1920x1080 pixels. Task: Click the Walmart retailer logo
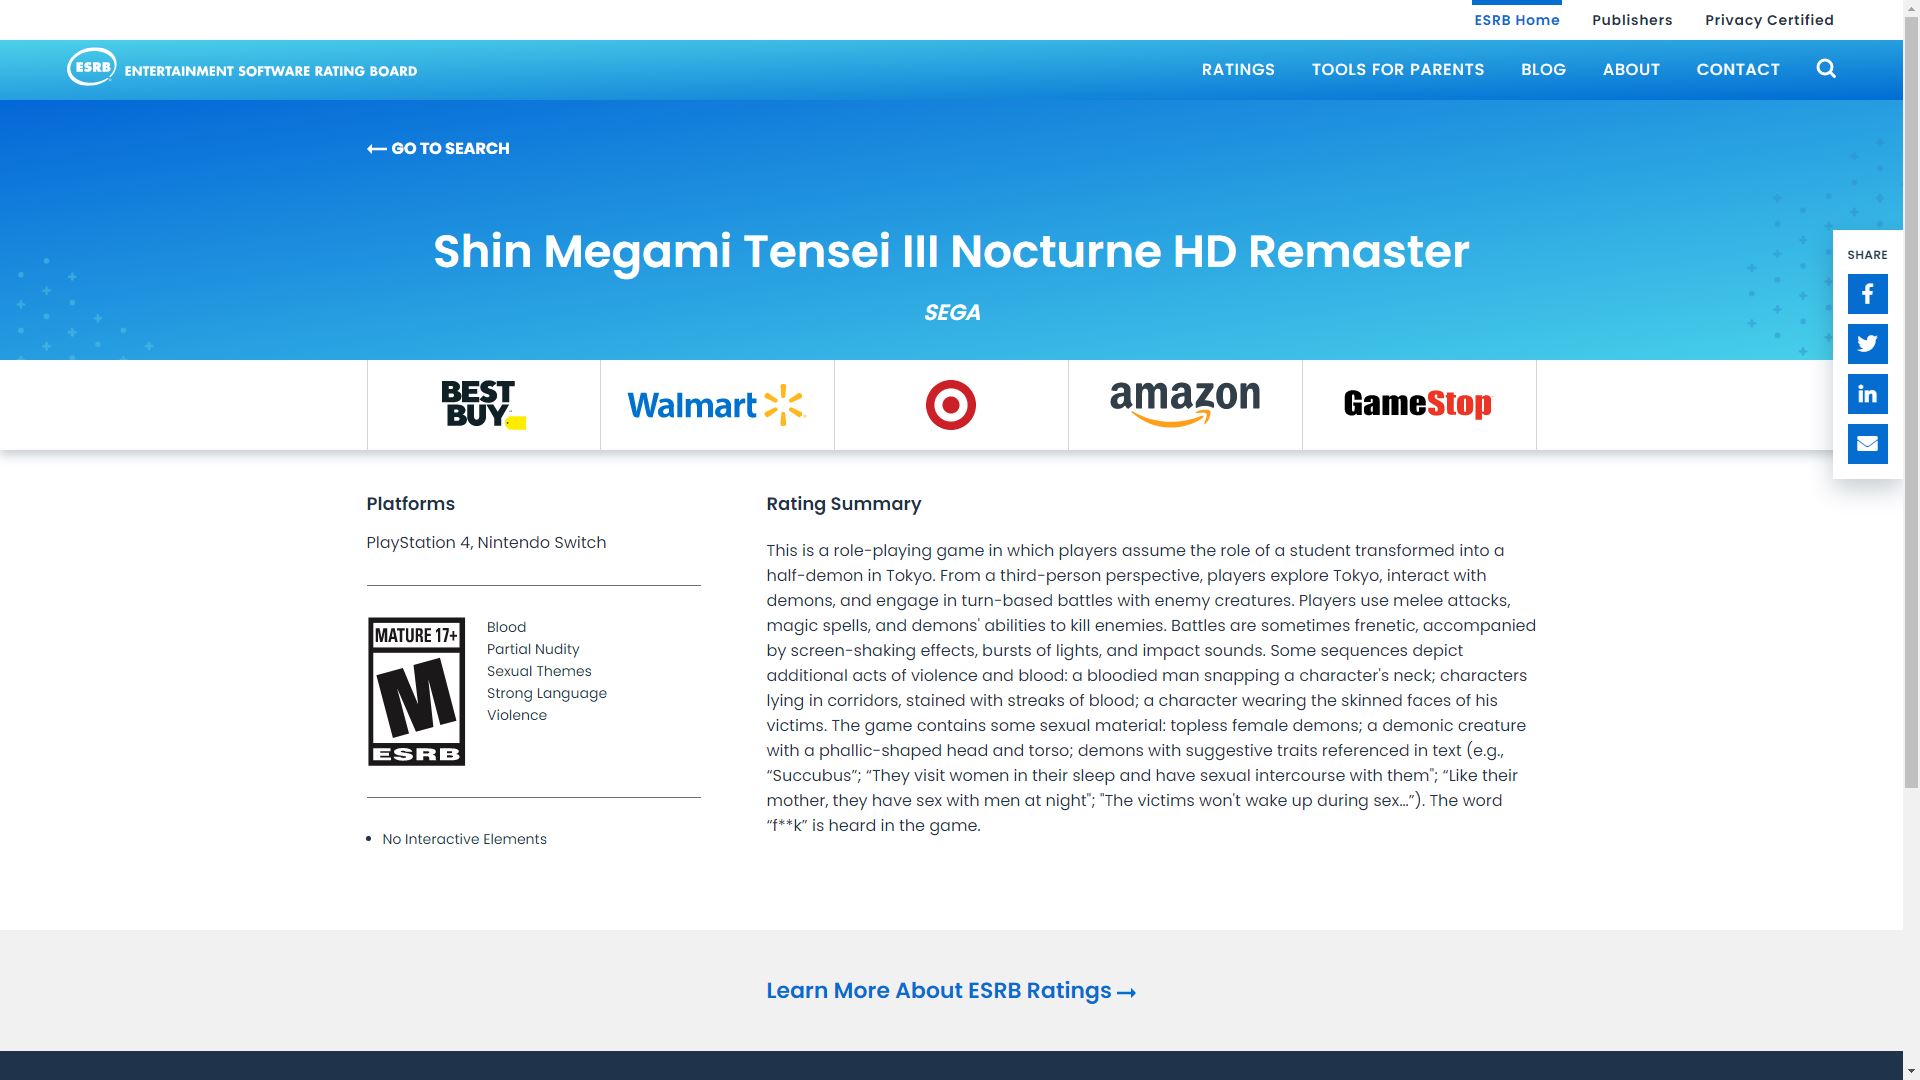click(716, 405)
